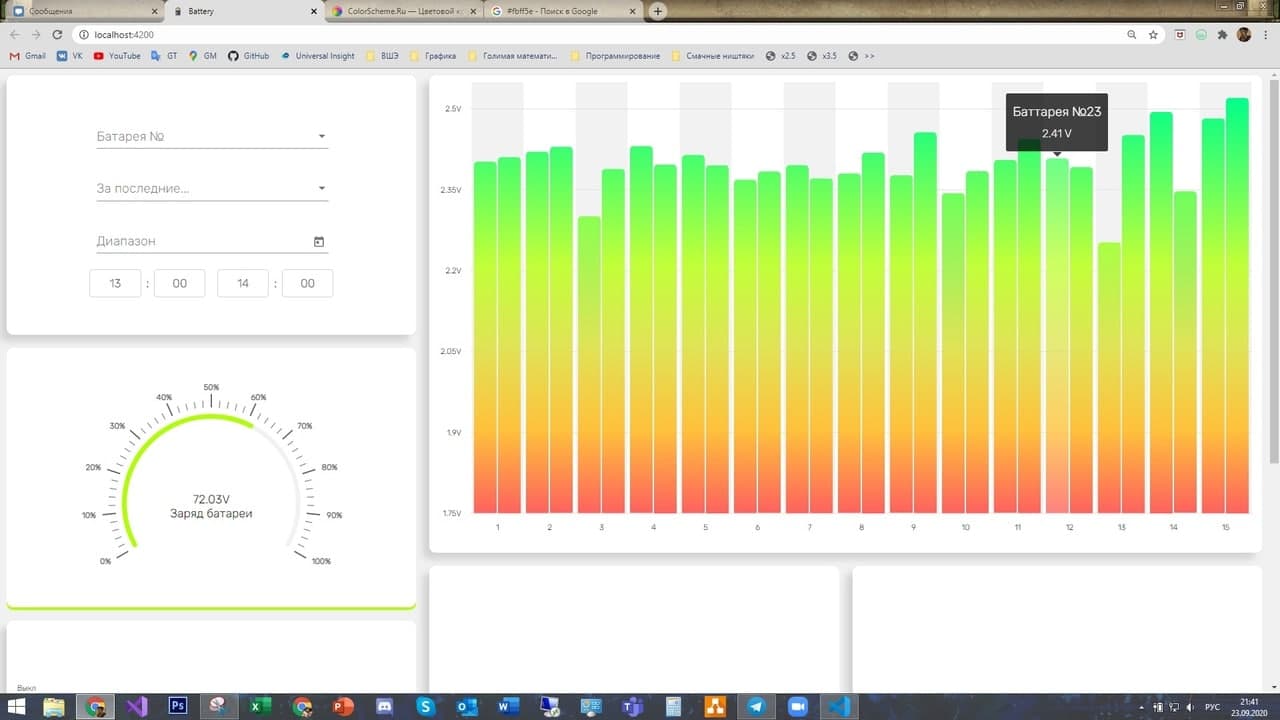This screenshot has height=720, width=1280.
Task: Open the Chrome extensions puzzle icon
Action: pos(1222,34)
